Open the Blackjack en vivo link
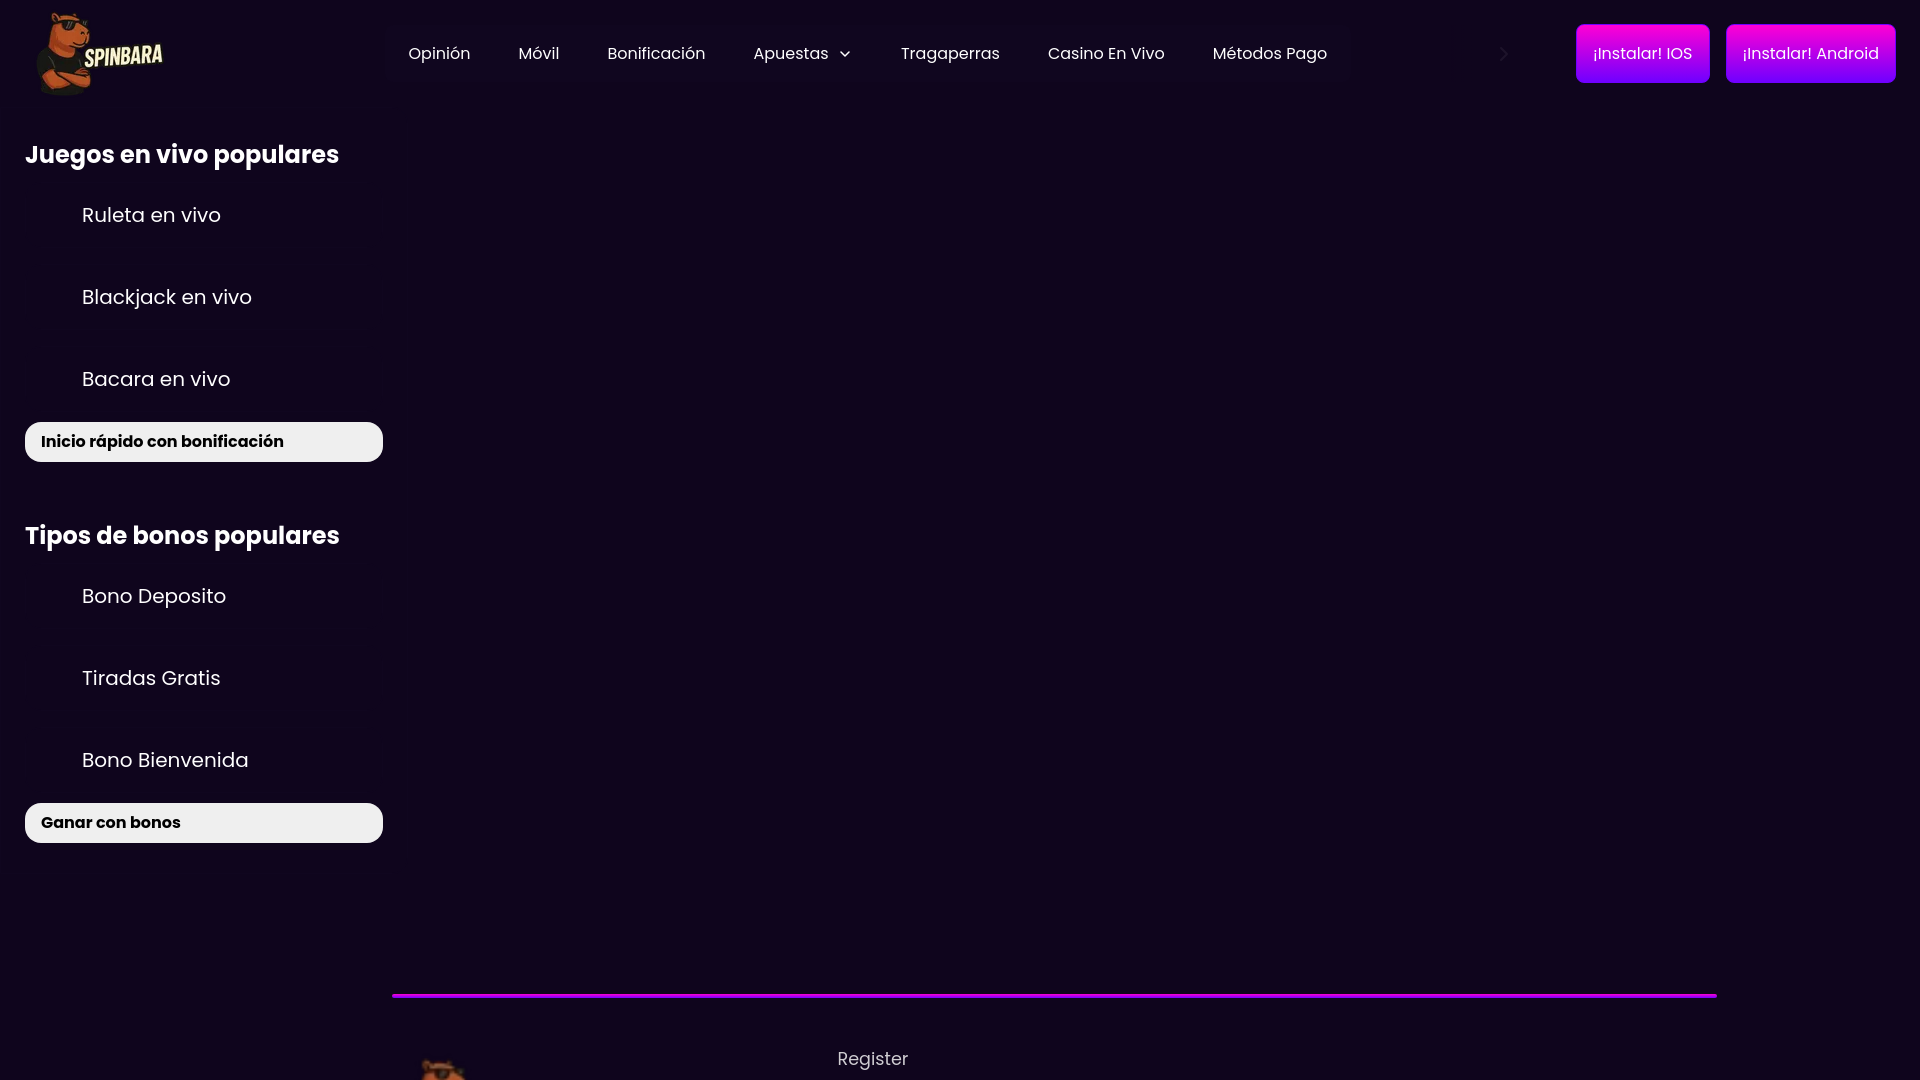 [x=167, y=297]
